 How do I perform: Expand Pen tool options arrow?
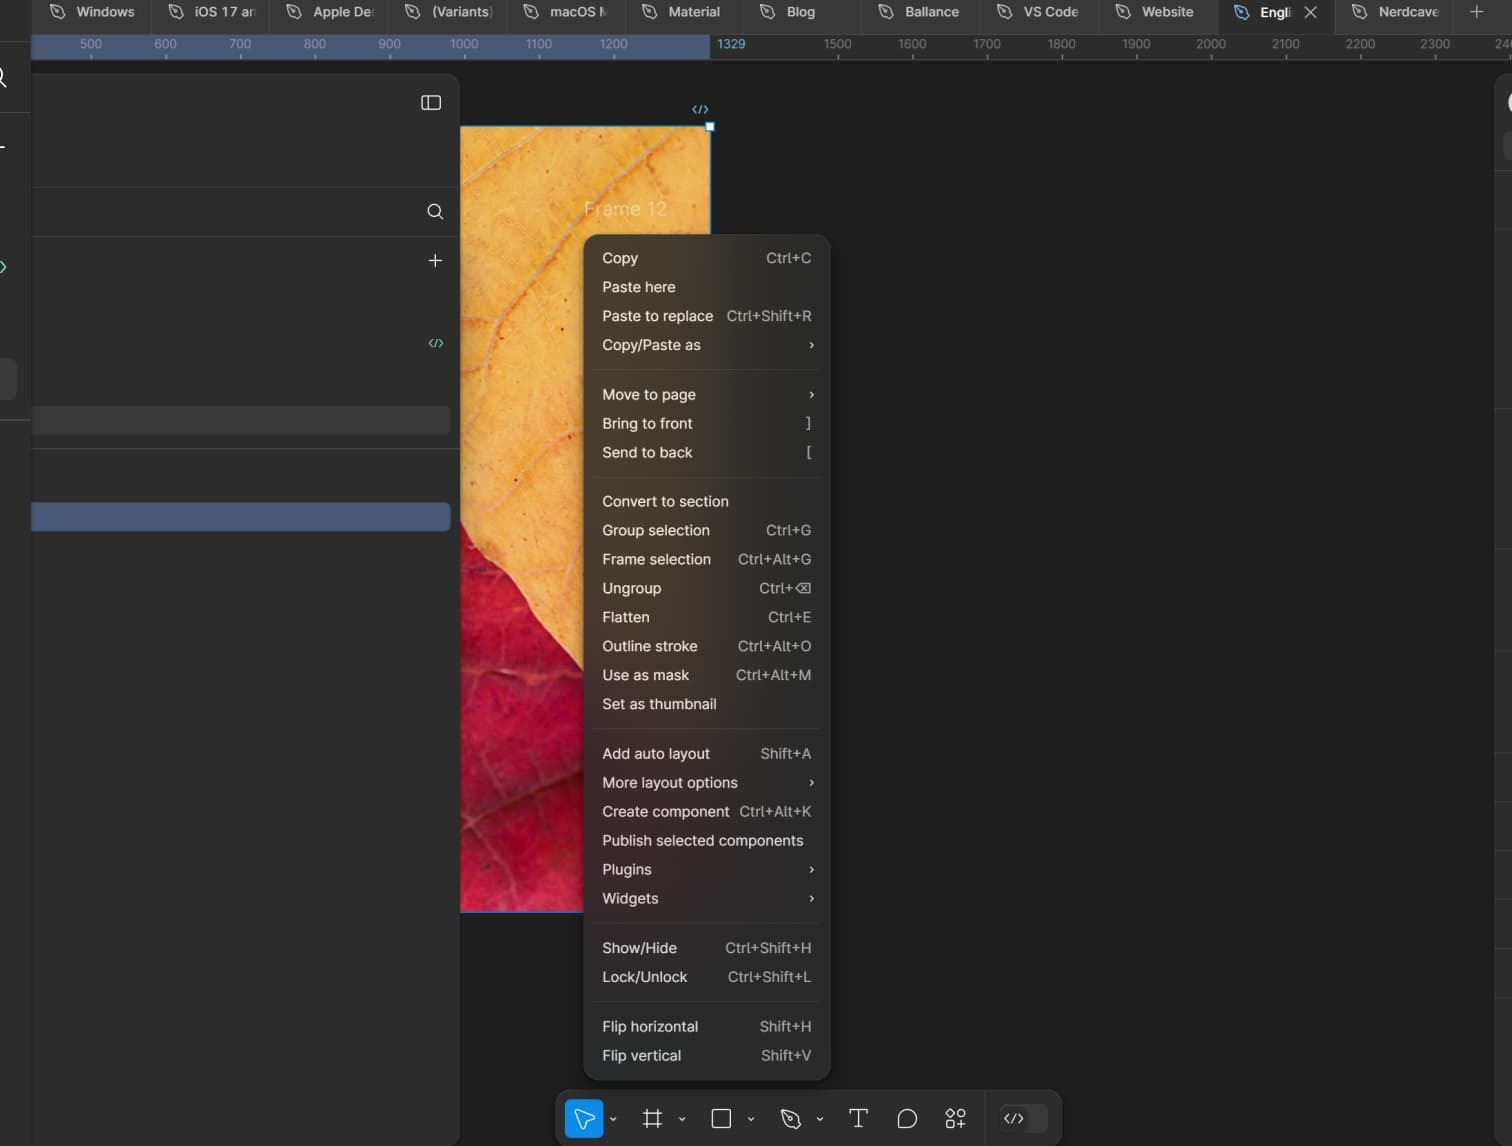pyautogui.click(x=819, y=1119)
